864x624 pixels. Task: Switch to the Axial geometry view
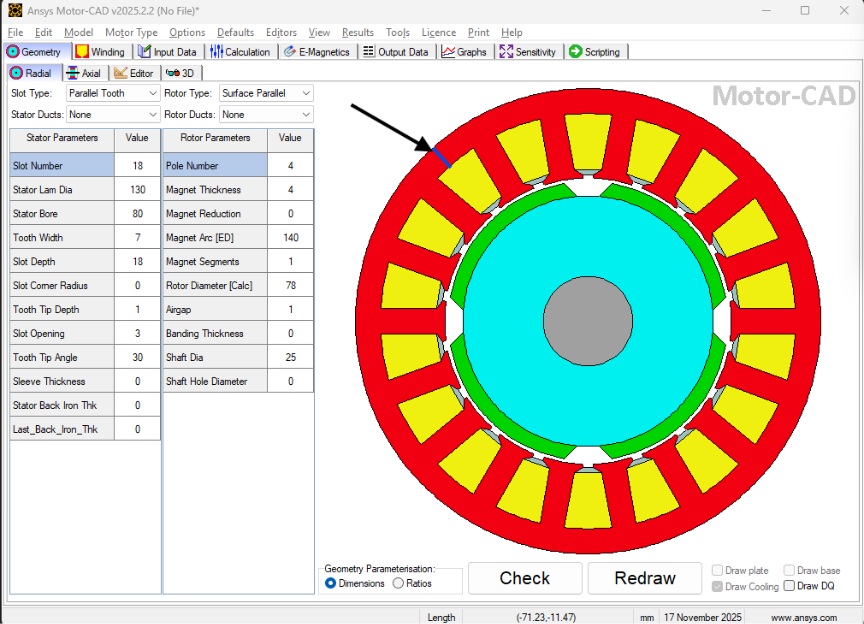tap(85, 72)
